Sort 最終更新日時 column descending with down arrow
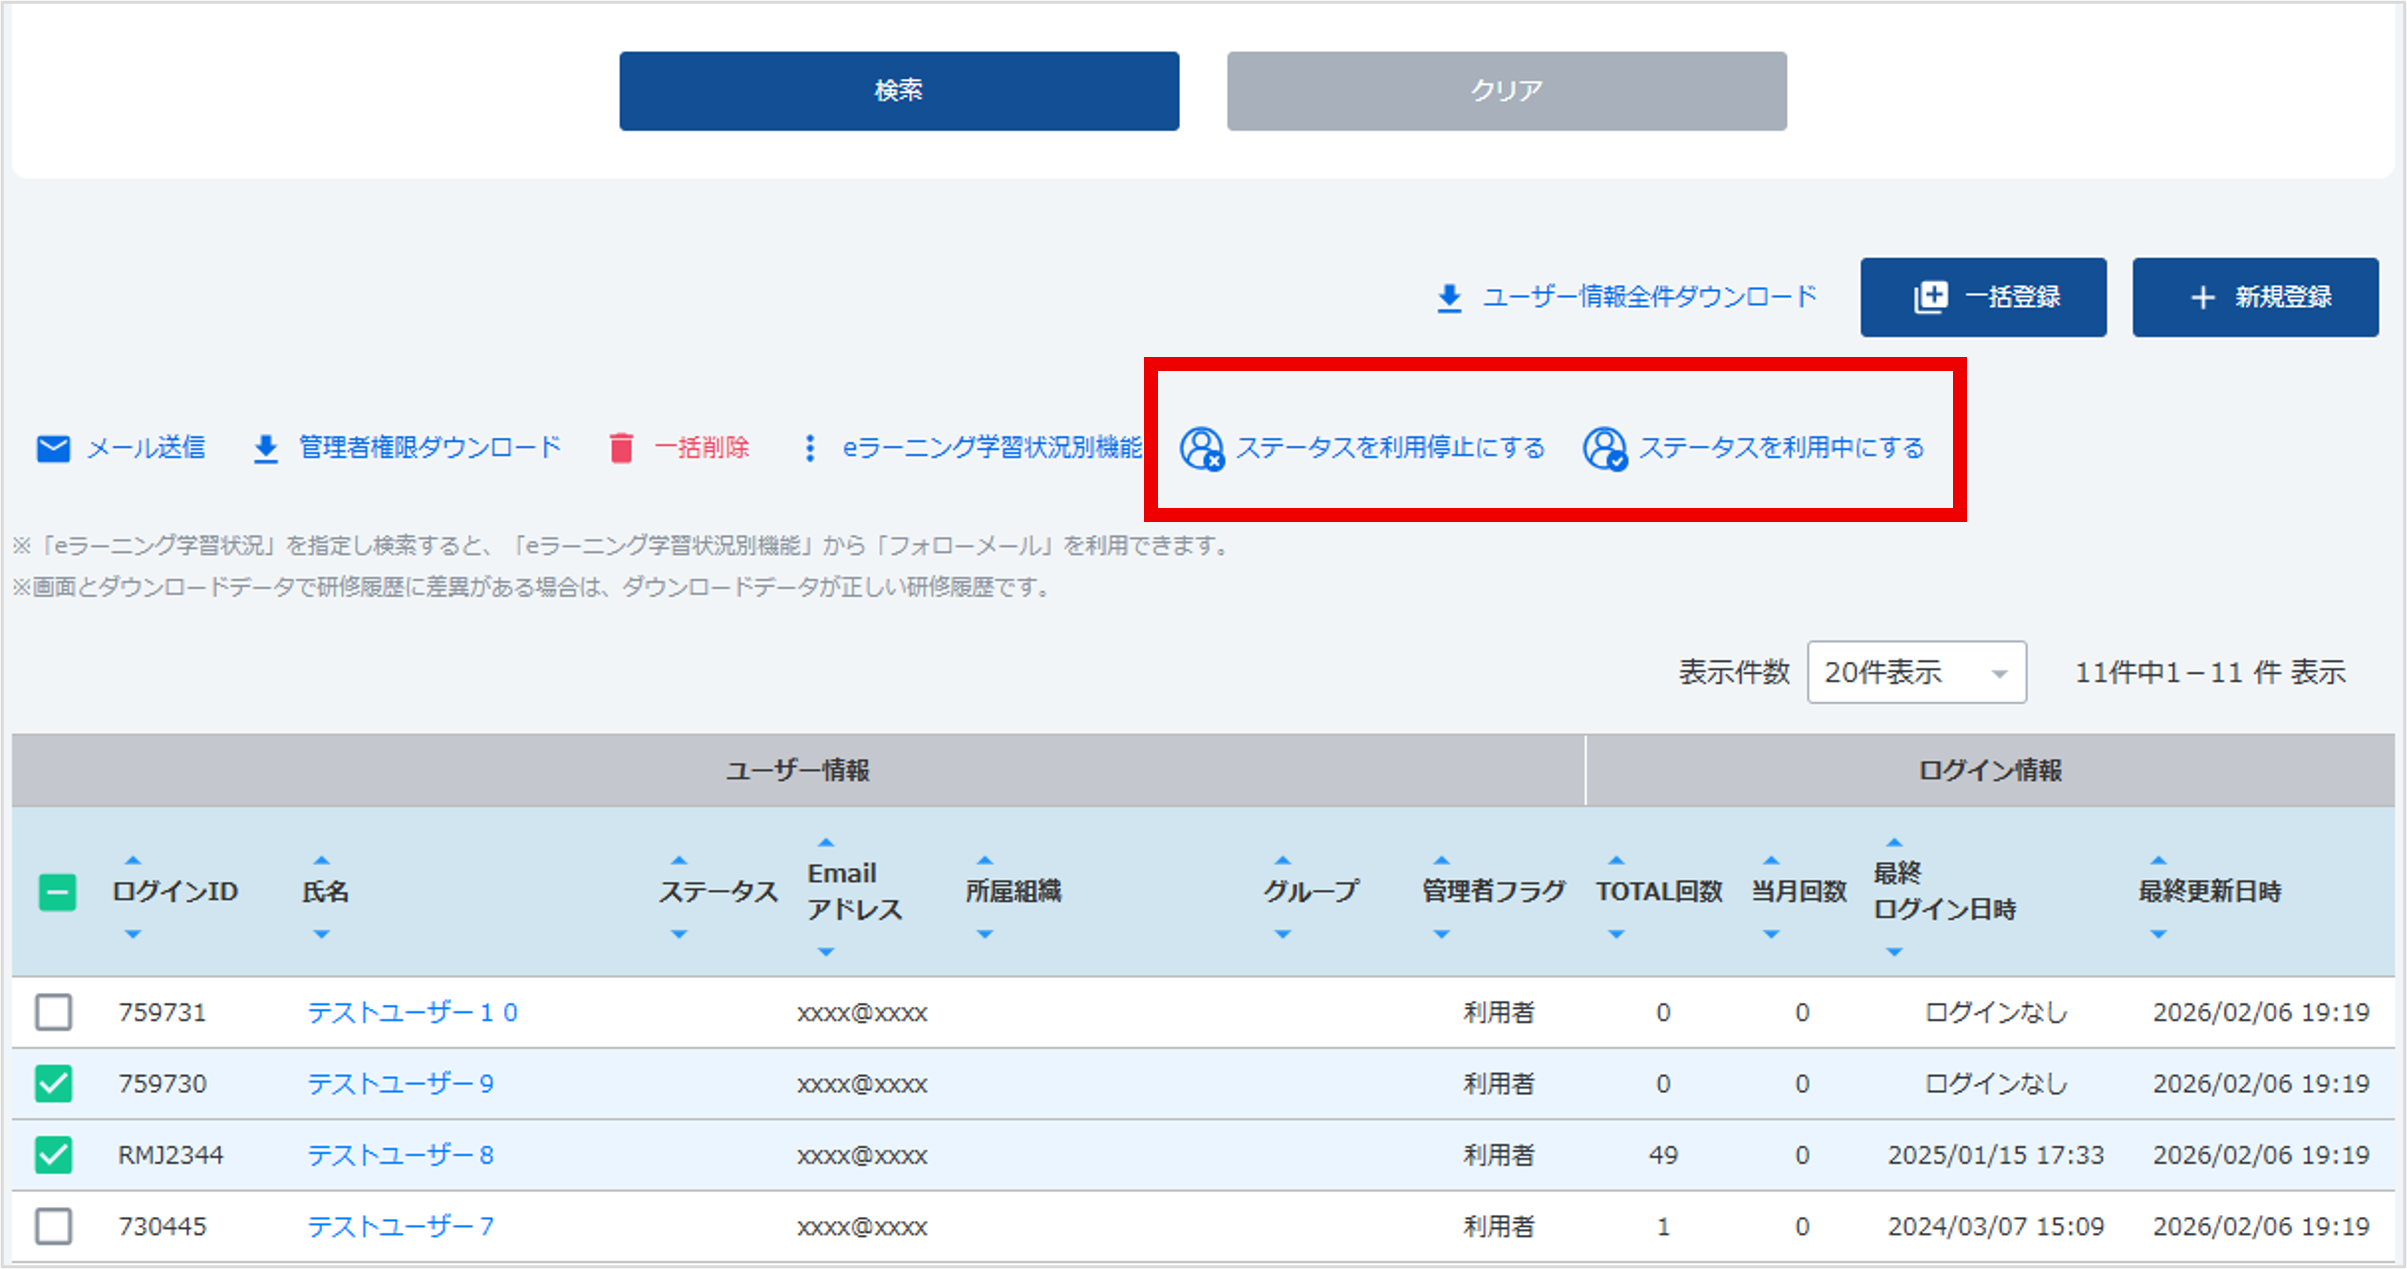2407x1269 pixels. coord(2158,934)
